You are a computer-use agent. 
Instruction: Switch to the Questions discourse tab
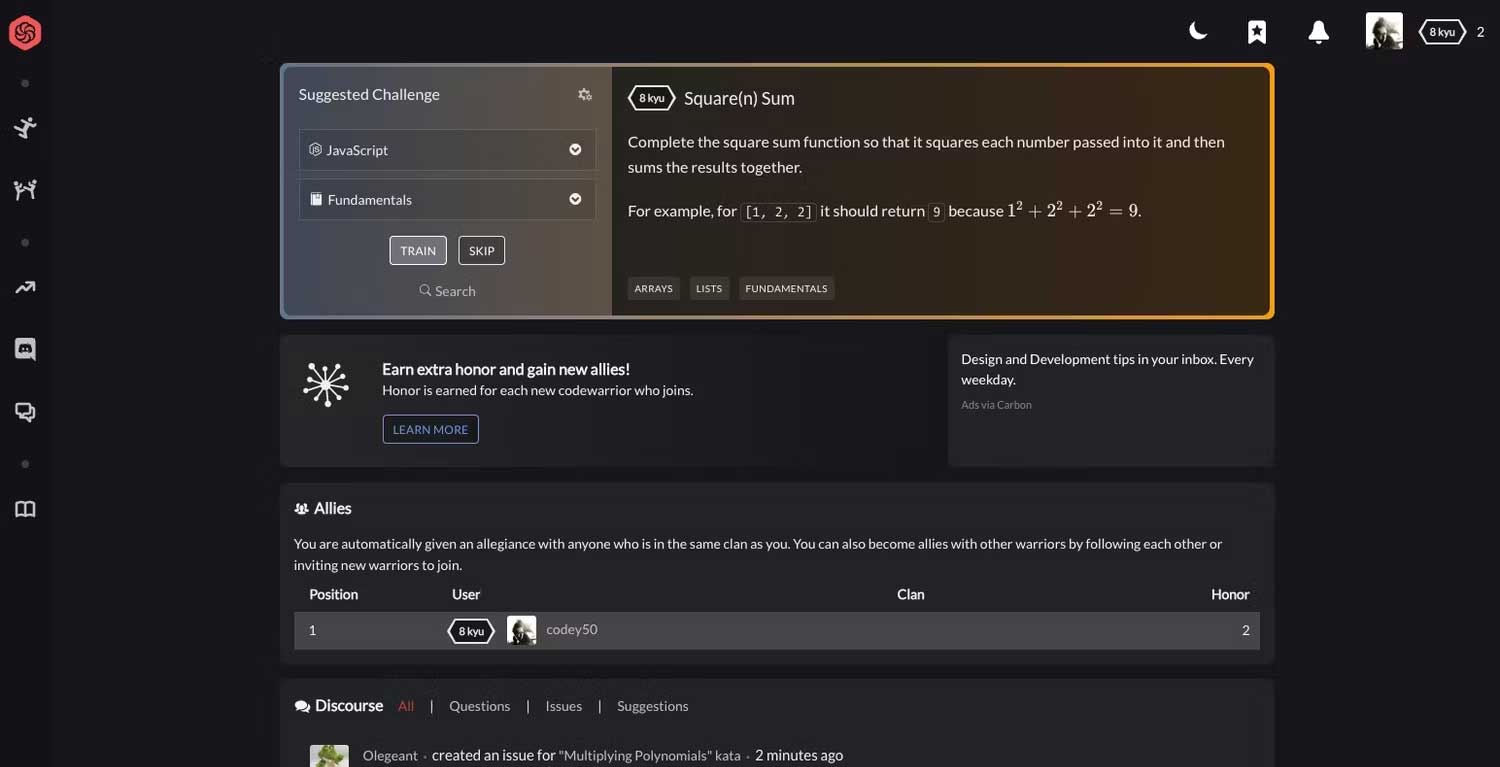480,706
